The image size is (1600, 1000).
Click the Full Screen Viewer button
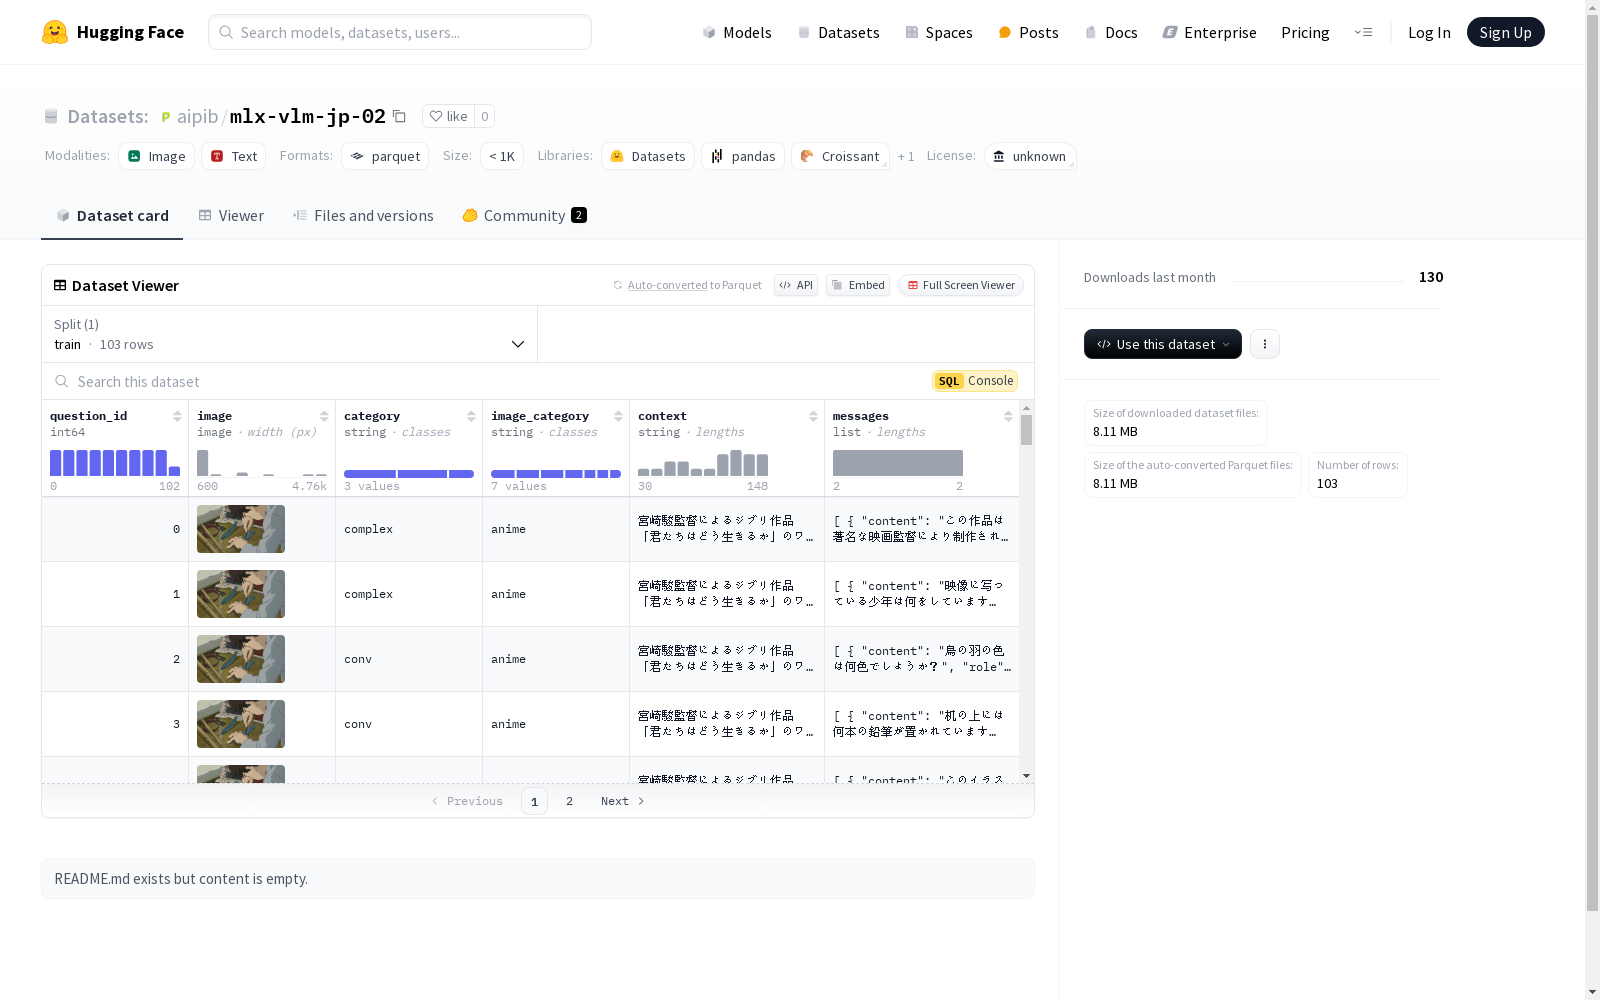coord(960,285)
